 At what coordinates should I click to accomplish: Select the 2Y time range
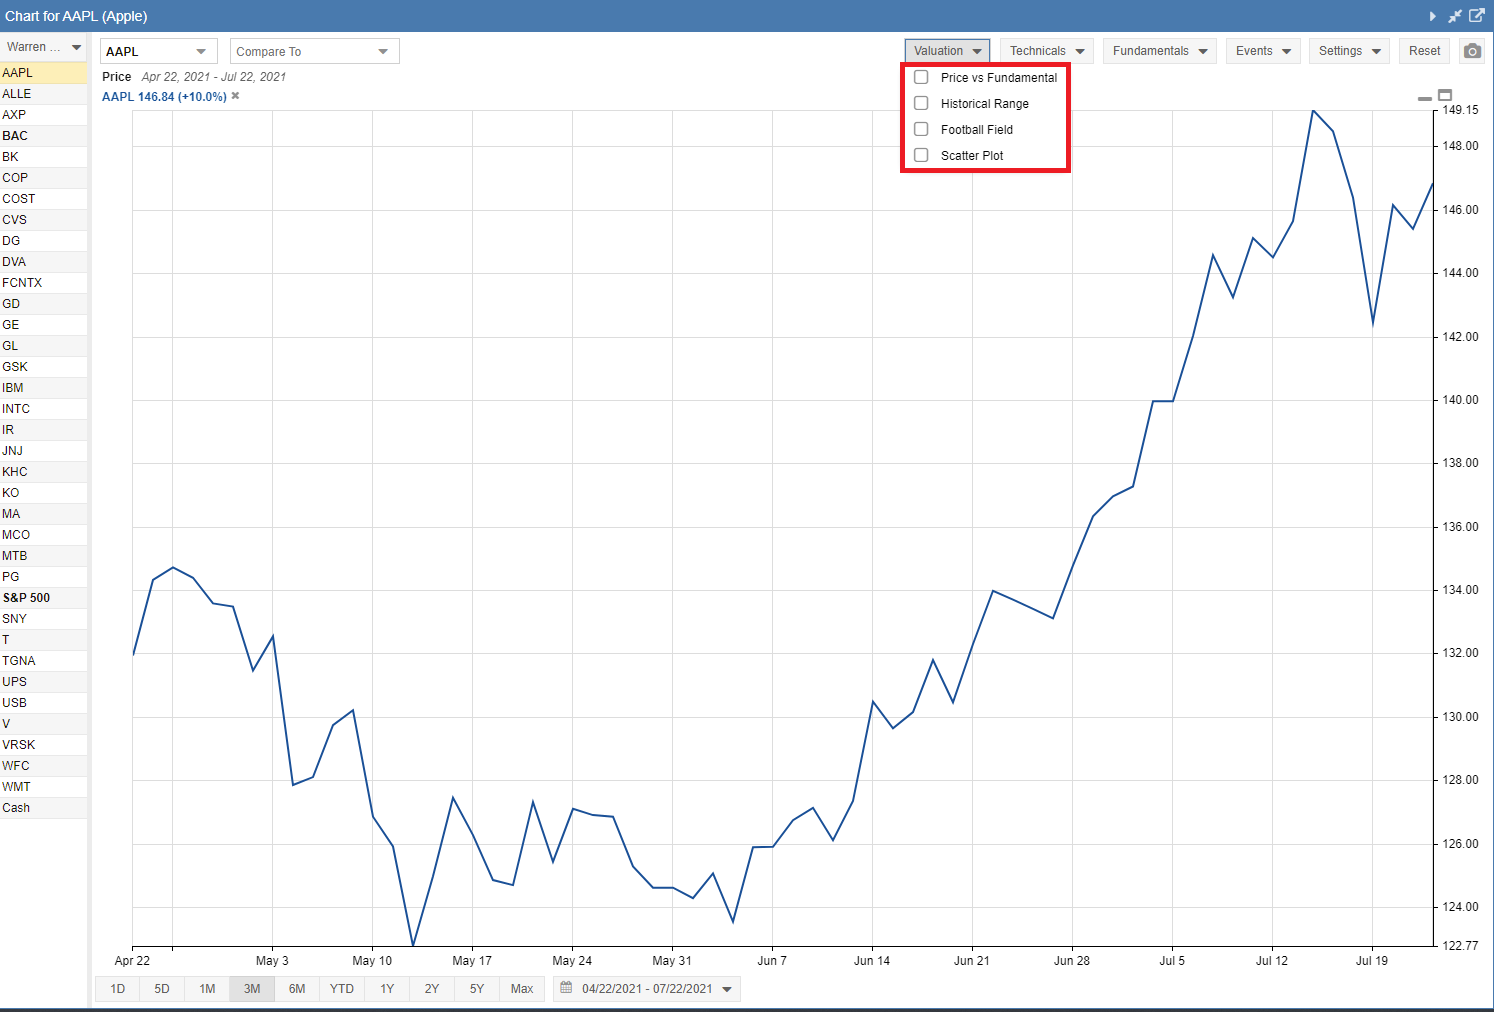432,989
